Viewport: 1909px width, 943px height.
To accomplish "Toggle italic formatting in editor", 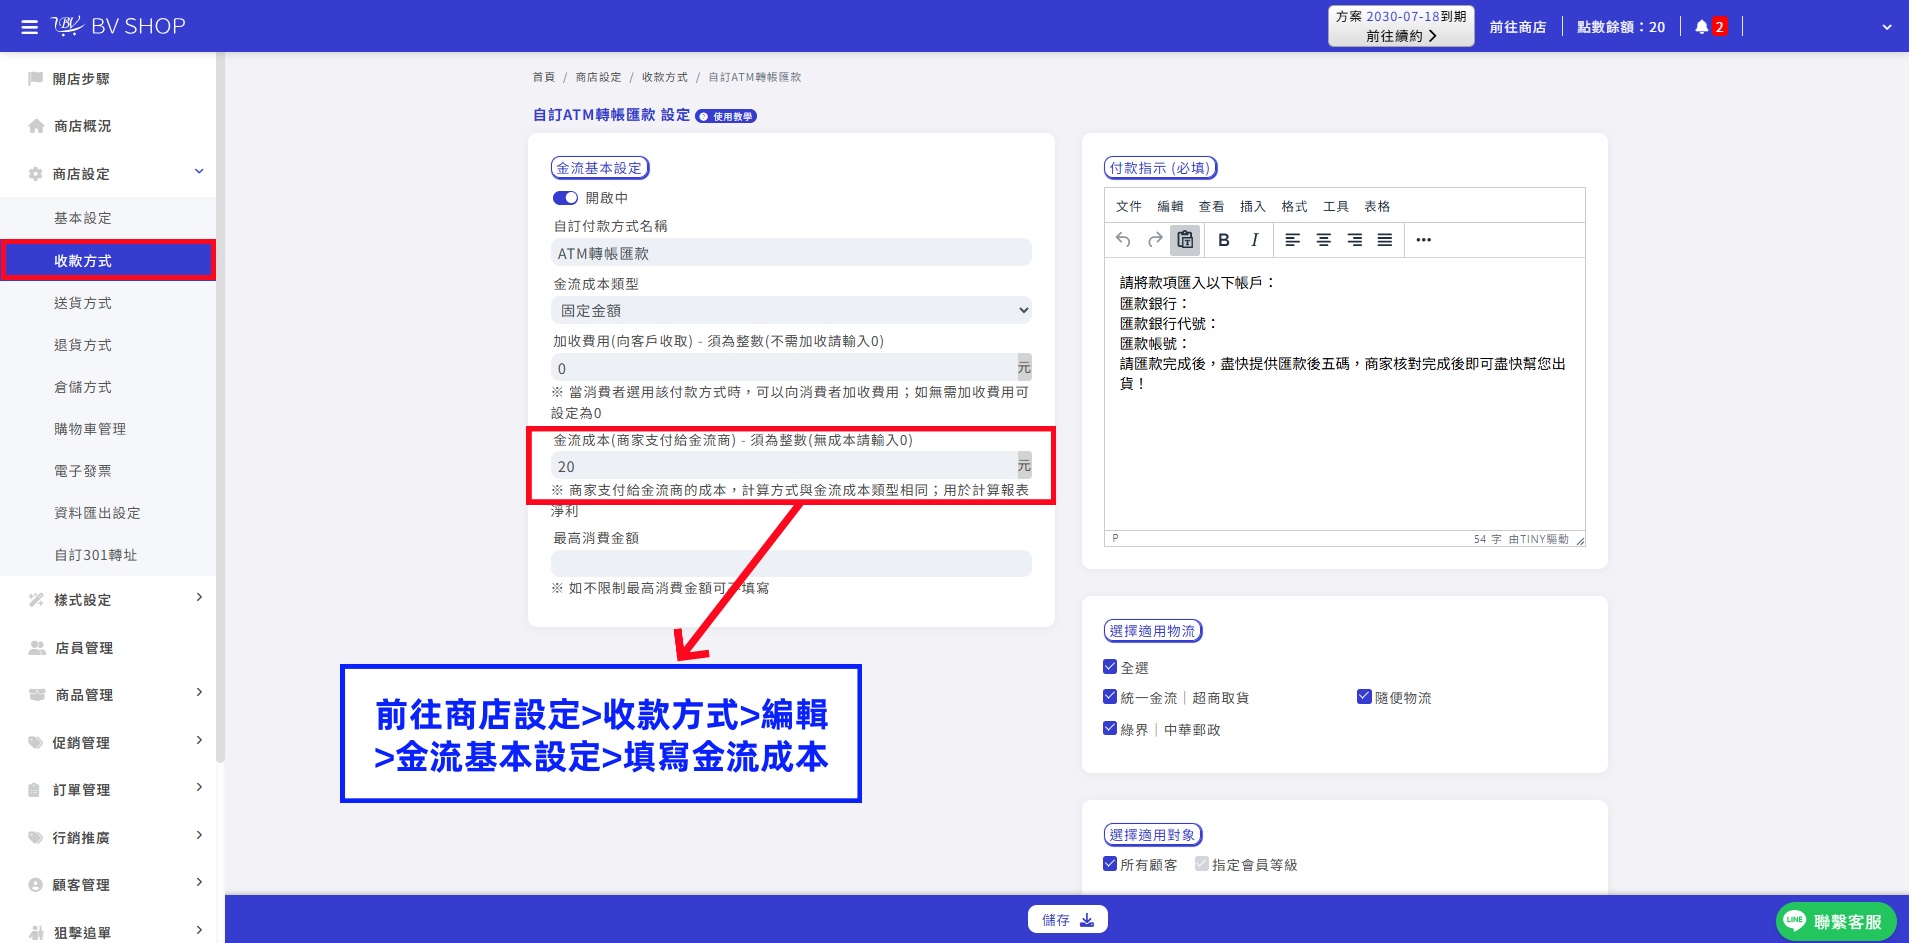I will (x=1254, y=240).
